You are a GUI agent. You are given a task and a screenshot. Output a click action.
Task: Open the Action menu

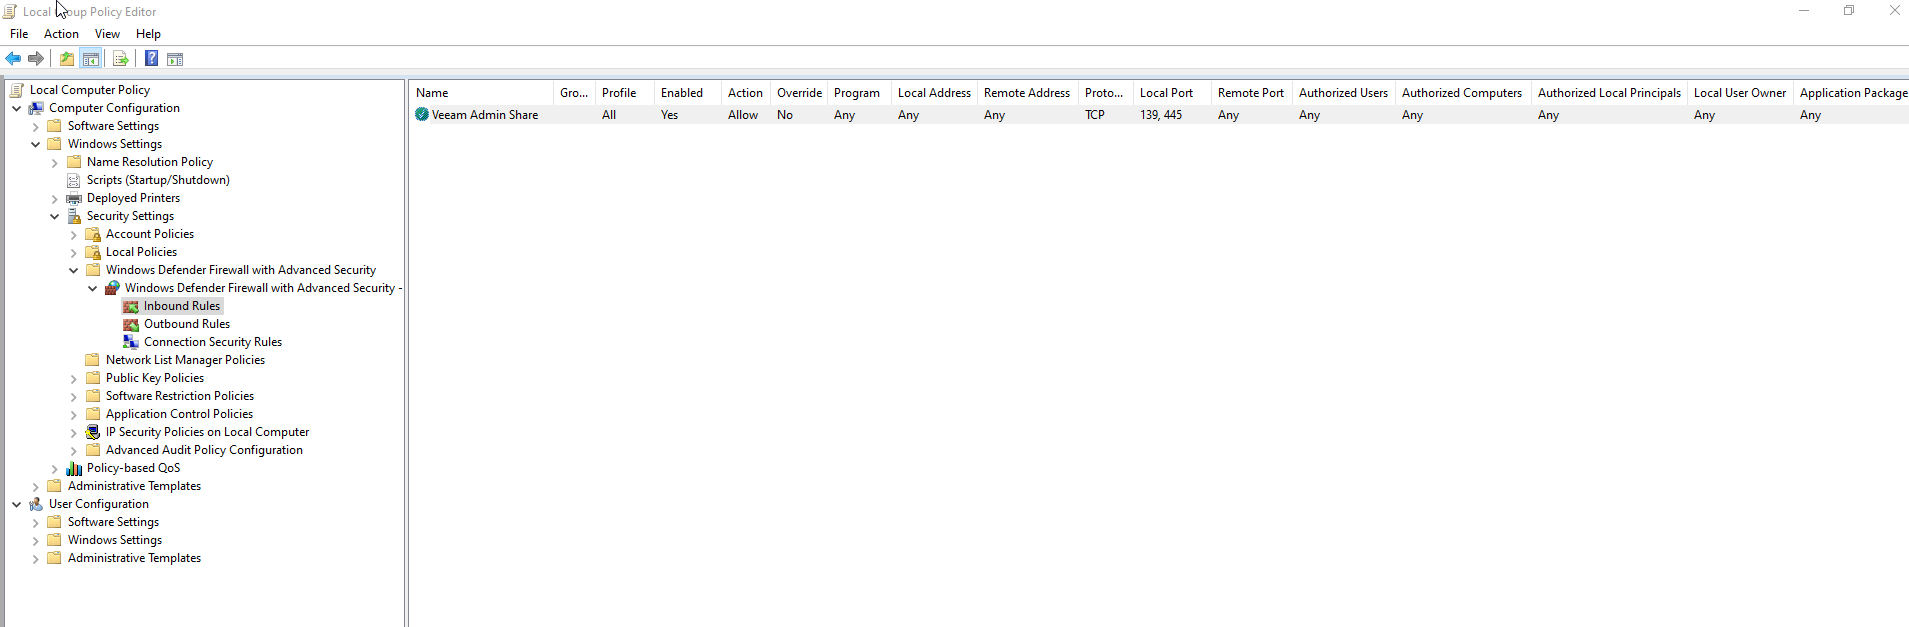pos(61,34)
